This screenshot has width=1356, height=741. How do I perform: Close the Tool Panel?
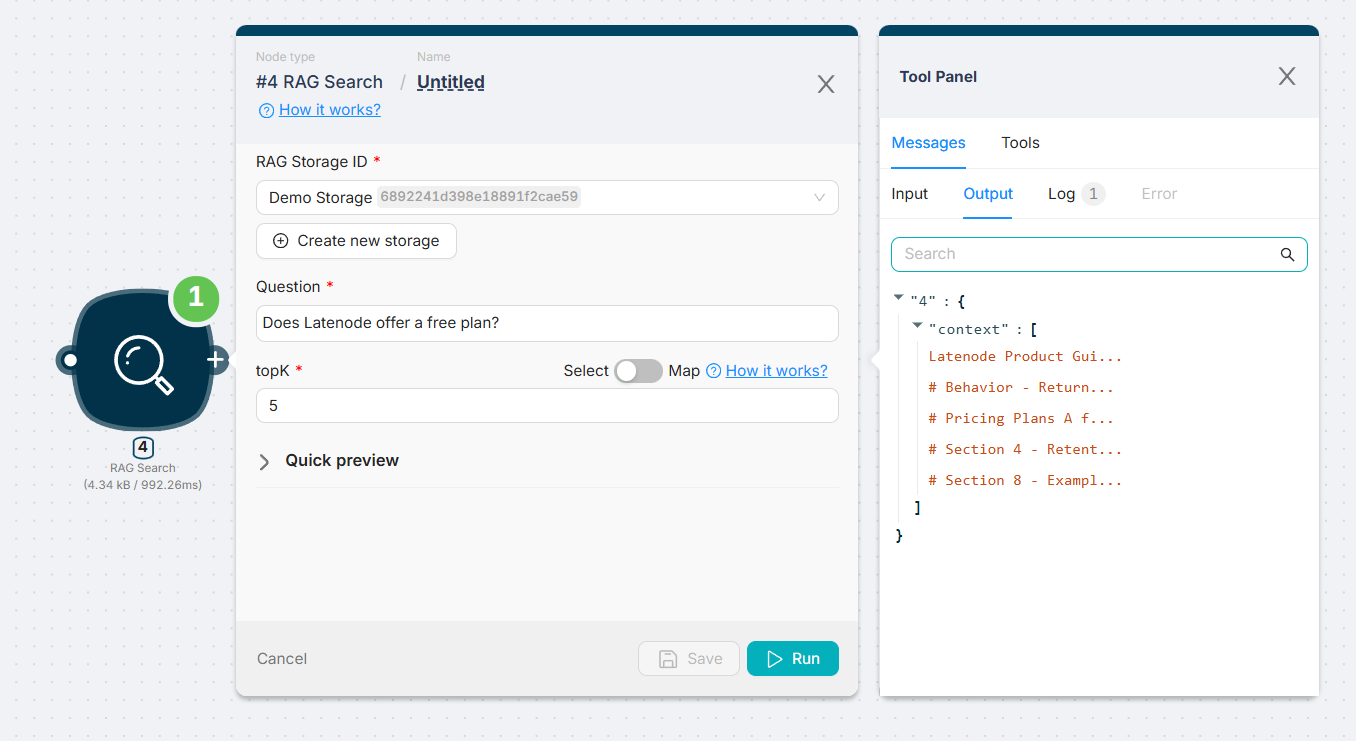click(x=1286, y=77)
